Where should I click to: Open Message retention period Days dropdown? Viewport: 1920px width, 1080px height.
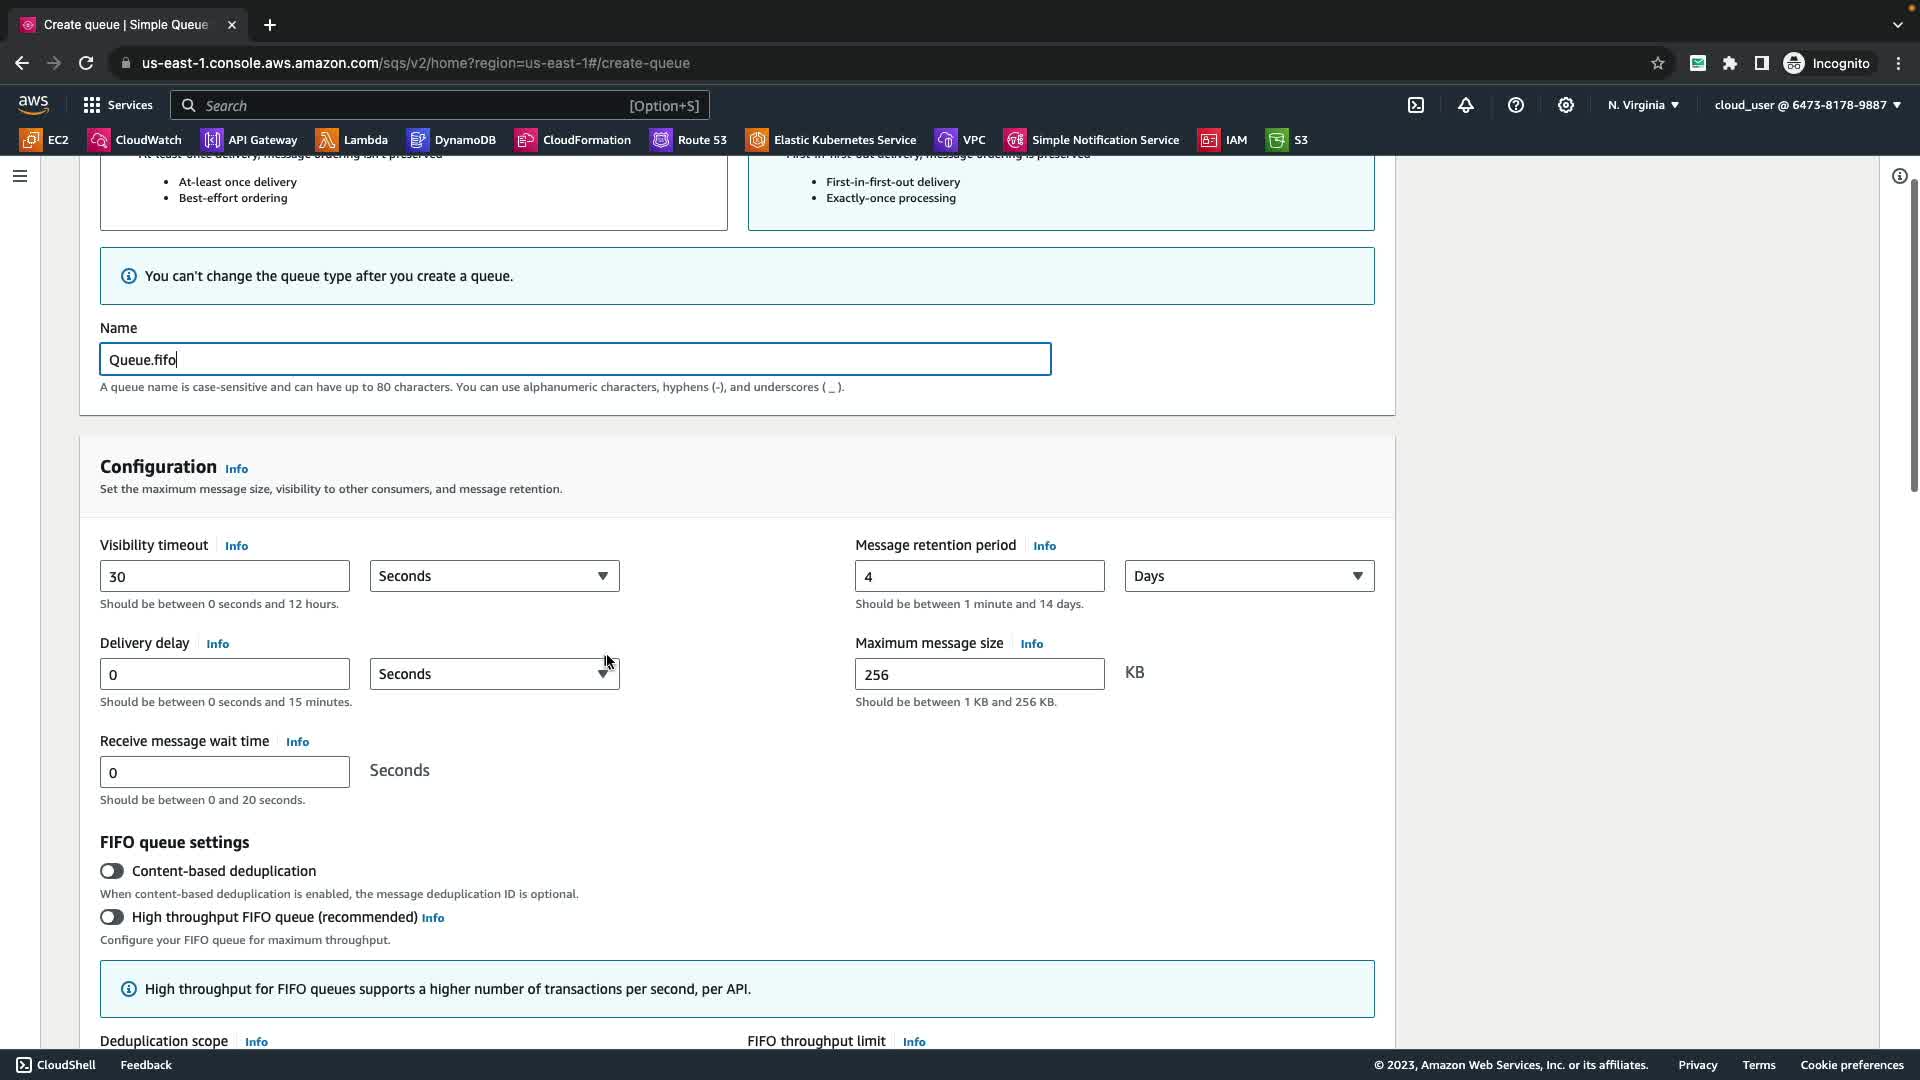[x=1249, y=576]
